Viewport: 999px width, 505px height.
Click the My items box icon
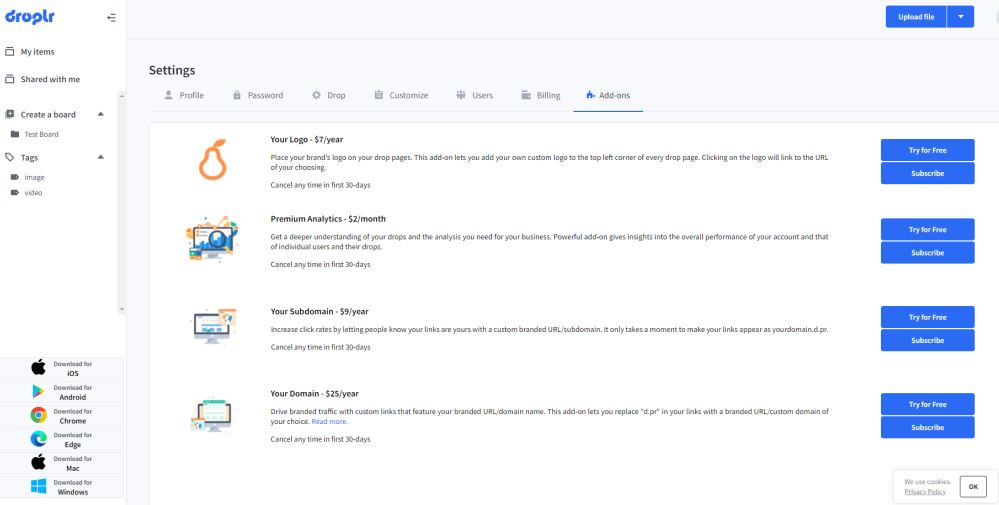10,52
